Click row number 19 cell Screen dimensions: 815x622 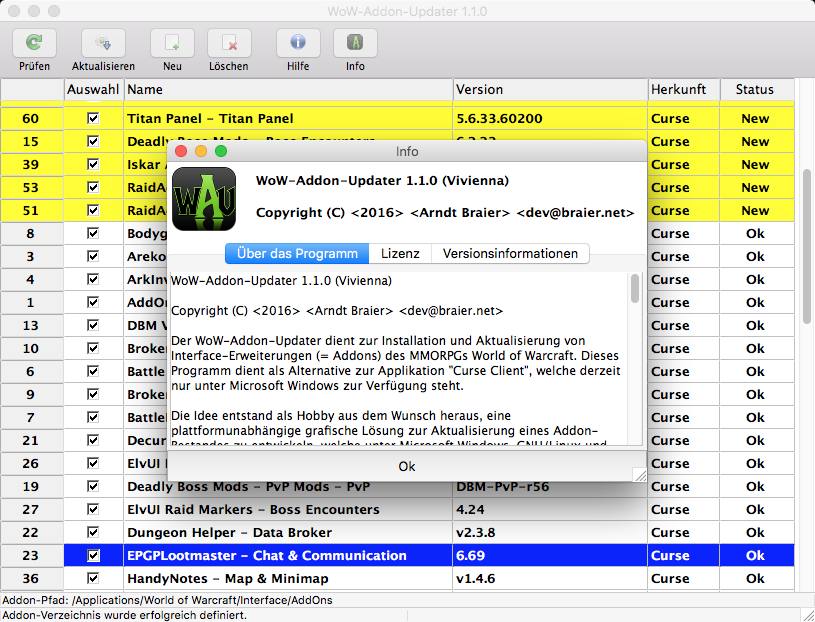click(x=31, y=486)
